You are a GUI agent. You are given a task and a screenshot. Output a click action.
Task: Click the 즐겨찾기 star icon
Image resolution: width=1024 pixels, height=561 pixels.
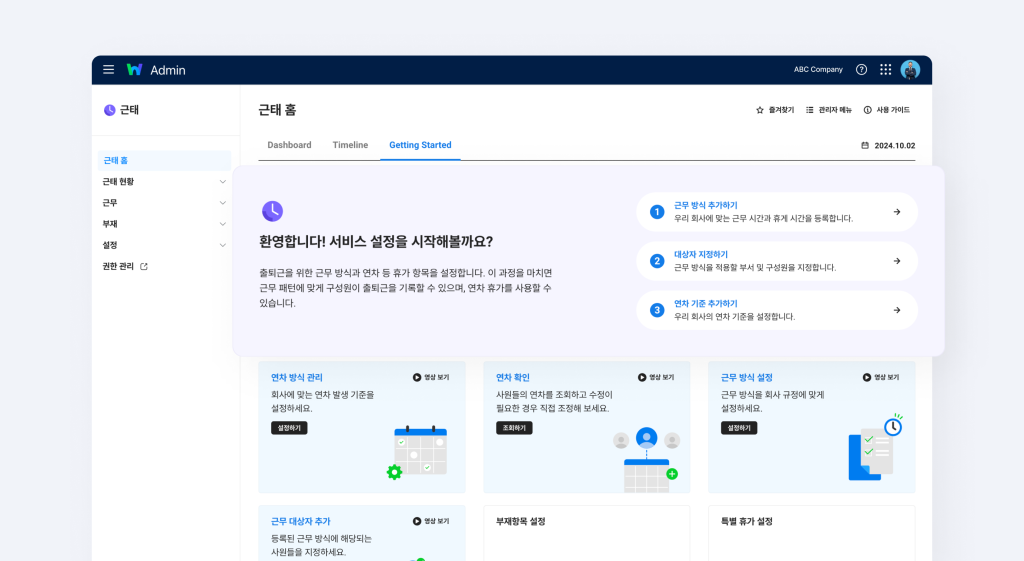pyautogui.click(x=760, y=110)
